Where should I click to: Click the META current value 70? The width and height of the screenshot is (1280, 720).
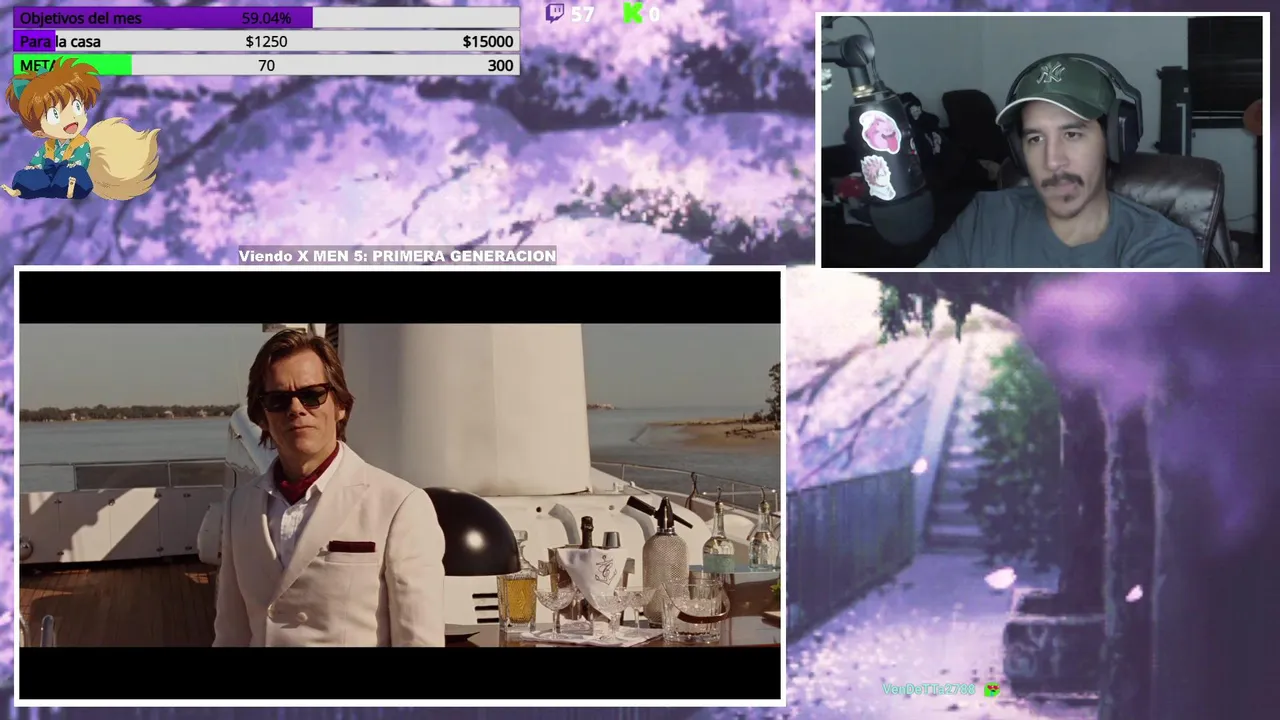pos(266,65)
